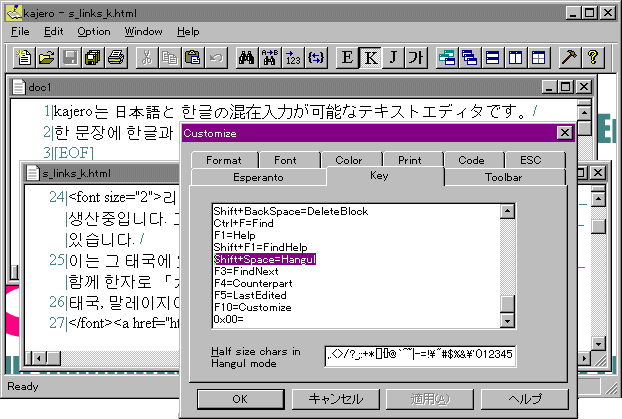The width and height of the screenshot is (622, 419).
Task: Click the Save All stacked disks icon
Action: click(x=93, y=58)
